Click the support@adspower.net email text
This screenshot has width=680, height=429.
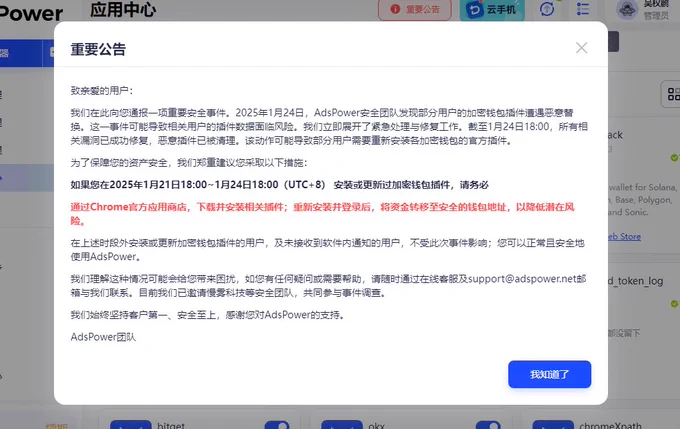tap(522, 279)
